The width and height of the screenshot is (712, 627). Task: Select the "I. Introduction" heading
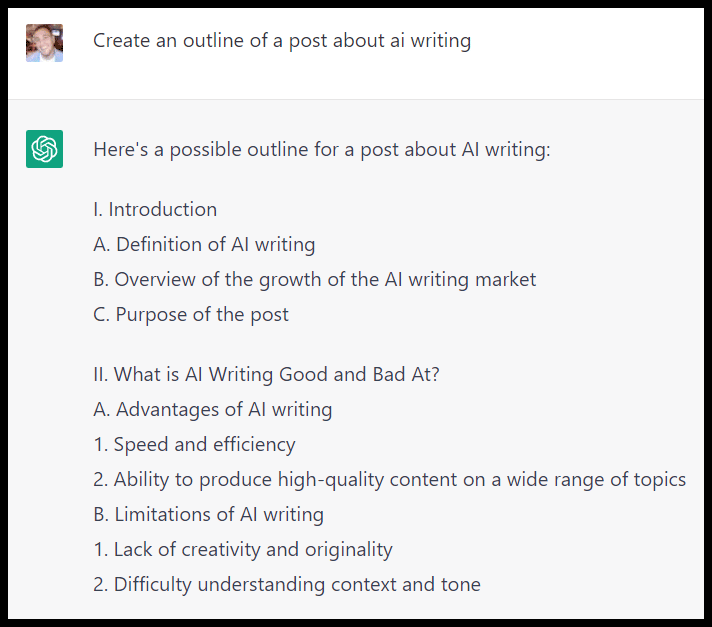click(155, 209)
